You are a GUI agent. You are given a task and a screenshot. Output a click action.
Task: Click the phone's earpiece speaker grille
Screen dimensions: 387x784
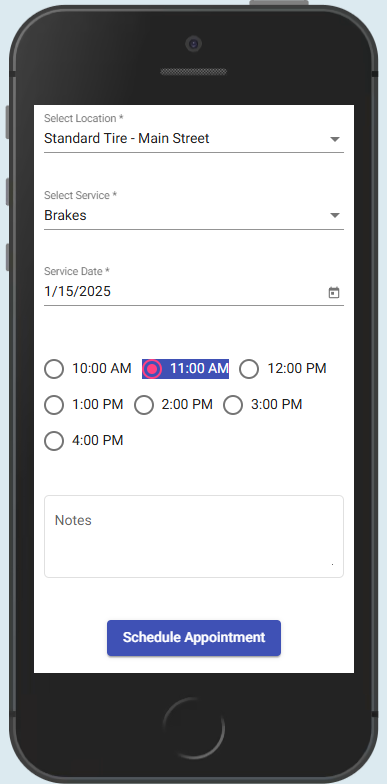(x=194, y=72)
